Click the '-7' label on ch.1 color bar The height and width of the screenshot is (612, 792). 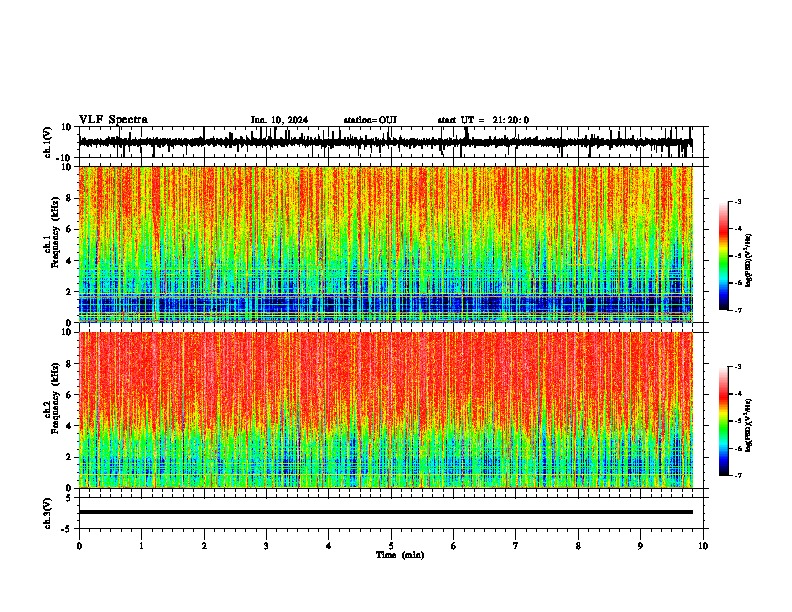coord(737,310)
